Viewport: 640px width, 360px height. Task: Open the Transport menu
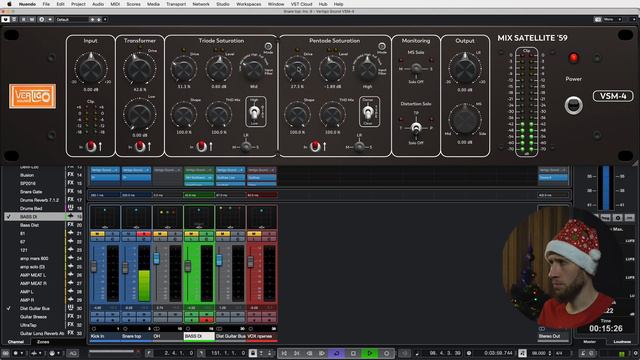click(x=176, y=4)
